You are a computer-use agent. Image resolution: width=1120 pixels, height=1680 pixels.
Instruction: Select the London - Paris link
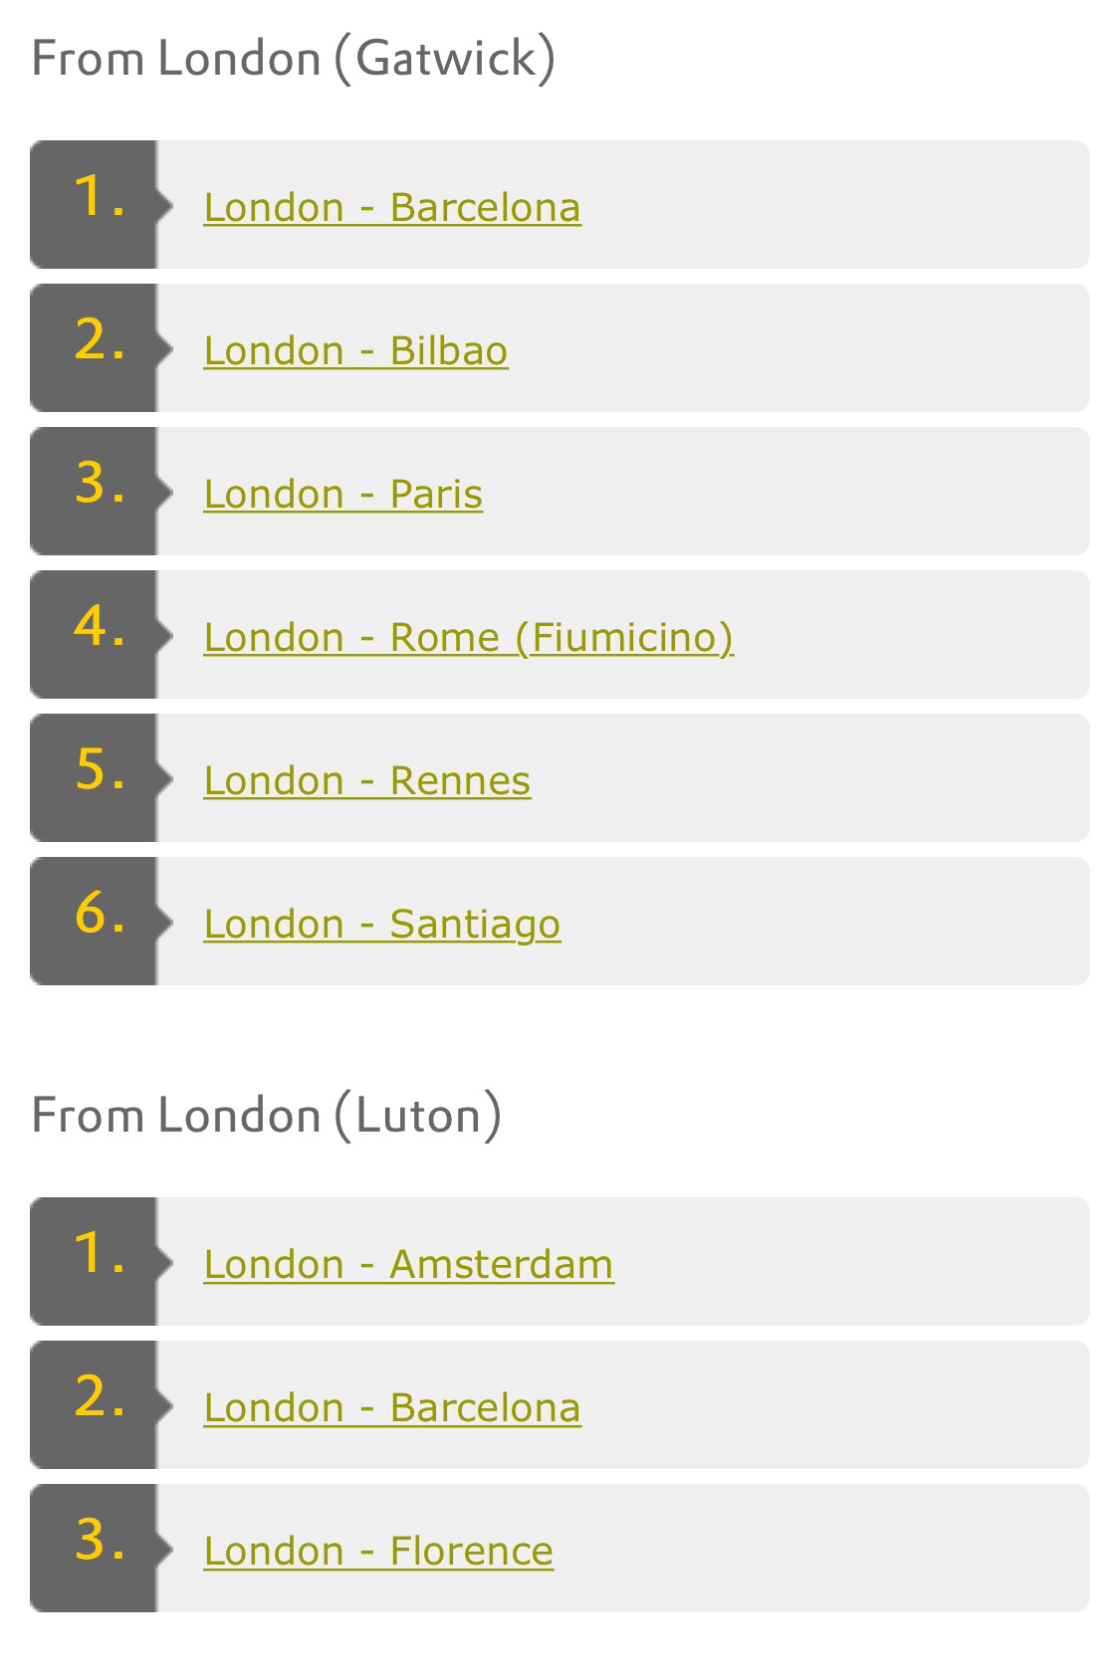pos(343,494)
